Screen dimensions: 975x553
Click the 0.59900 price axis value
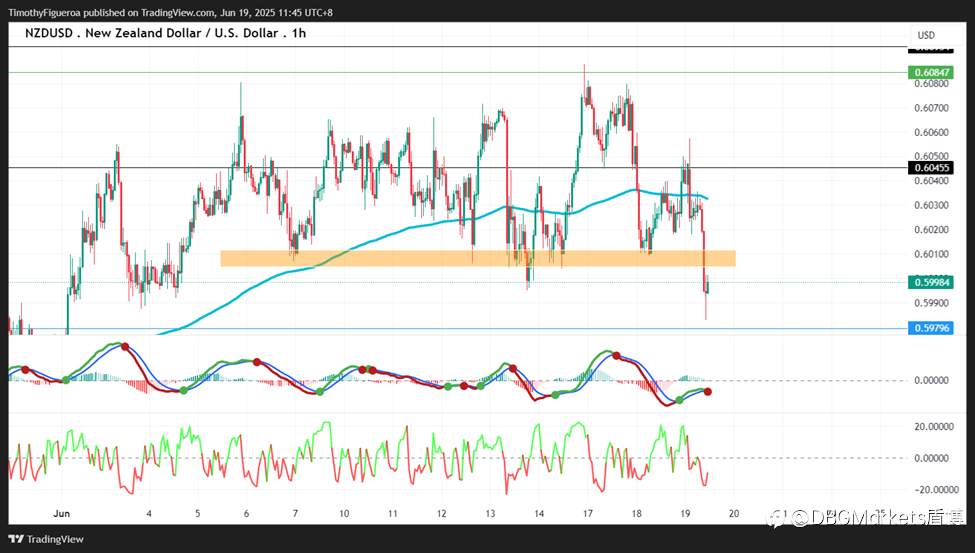pos(931,303)
